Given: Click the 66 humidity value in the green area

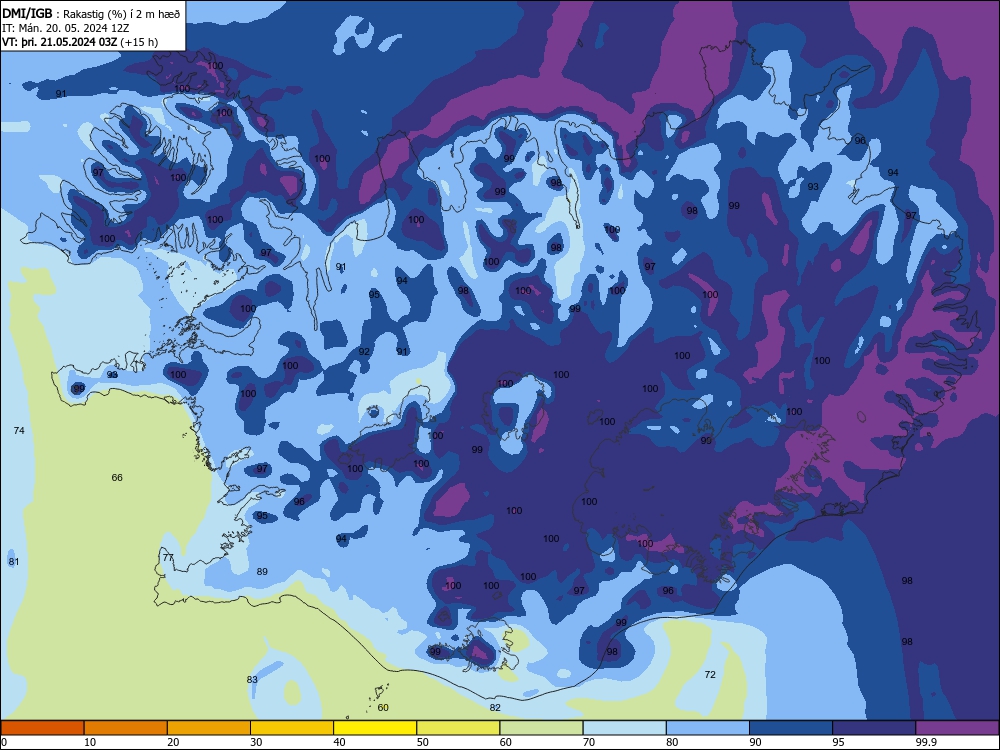Looking at the screenshot, I should pos(117,477).
